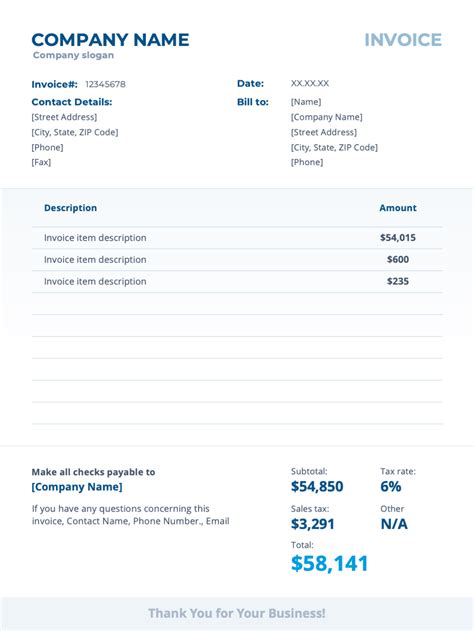Select the [Street Address] under Contact Details
This screenshot has width=474, height=631.
(x=64, y=117)
